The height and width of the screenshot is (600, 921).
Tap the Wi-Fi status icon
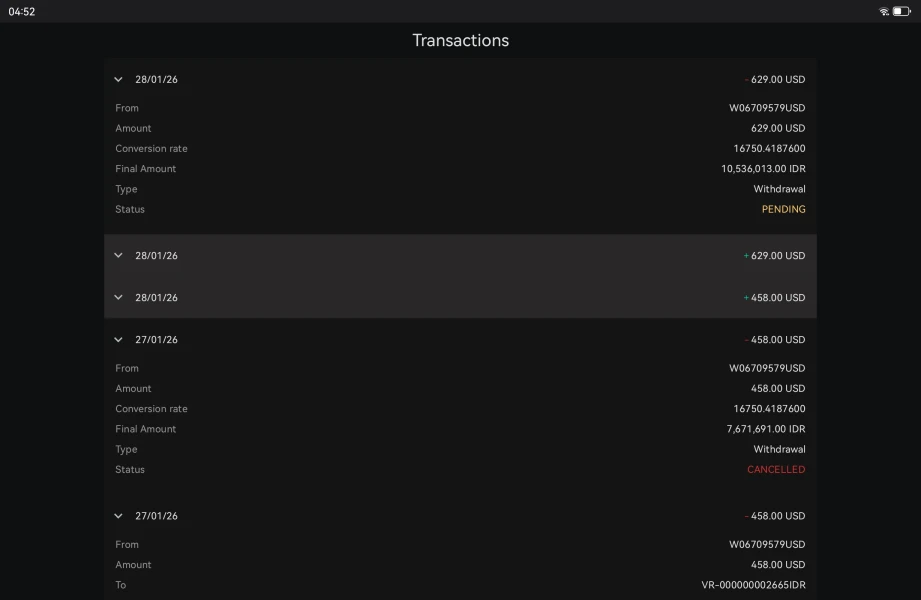click(884, 12)
